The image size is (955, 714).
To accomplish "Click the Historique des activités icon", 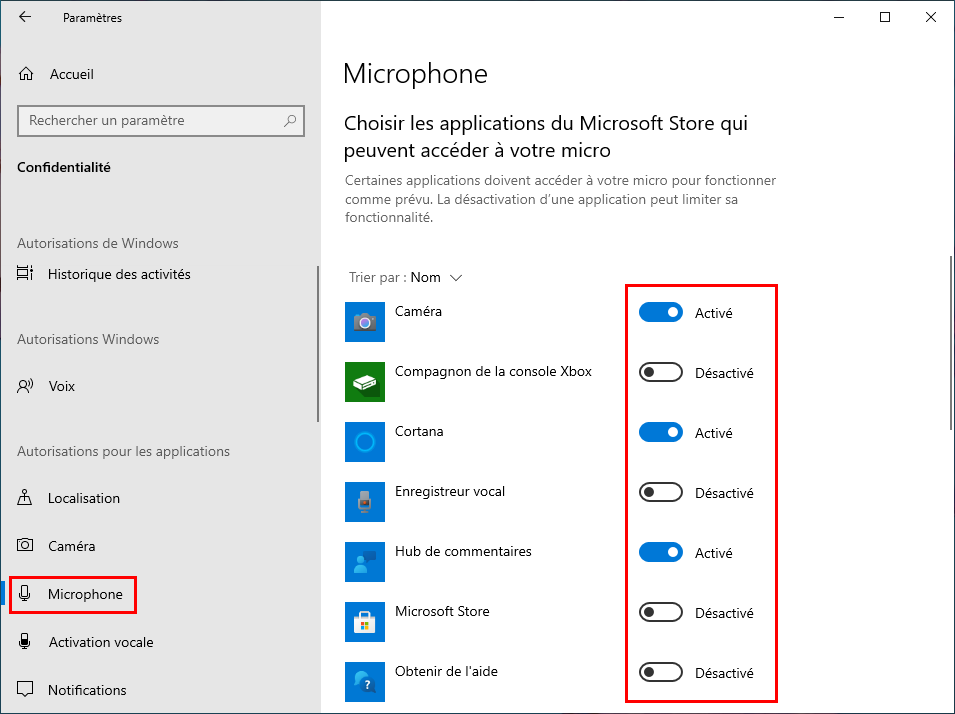I will pos(25,274).
